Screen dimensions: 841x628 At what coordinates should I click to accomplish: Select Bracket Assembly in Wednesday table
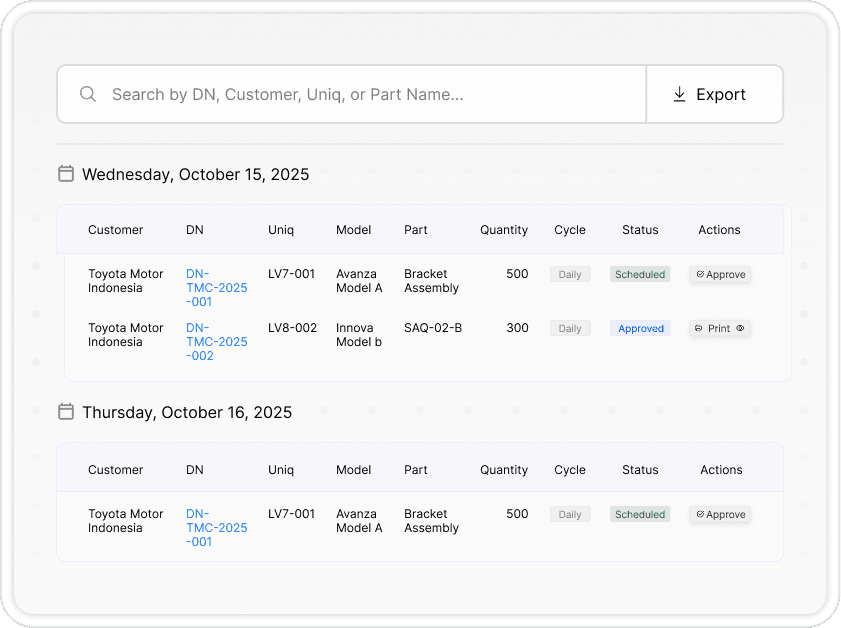coord(431,281)
